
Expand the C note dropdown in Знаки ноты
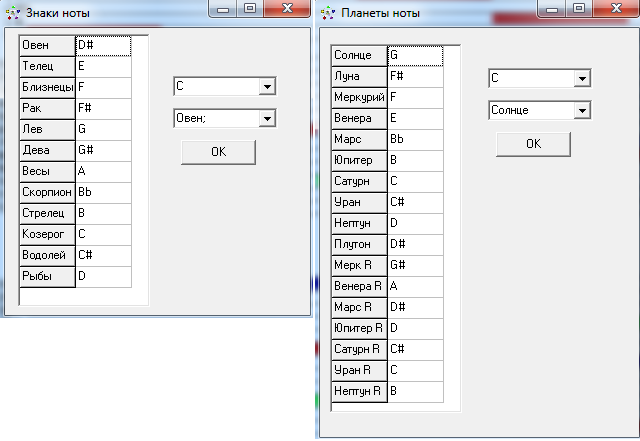click(x=266, y=87)
